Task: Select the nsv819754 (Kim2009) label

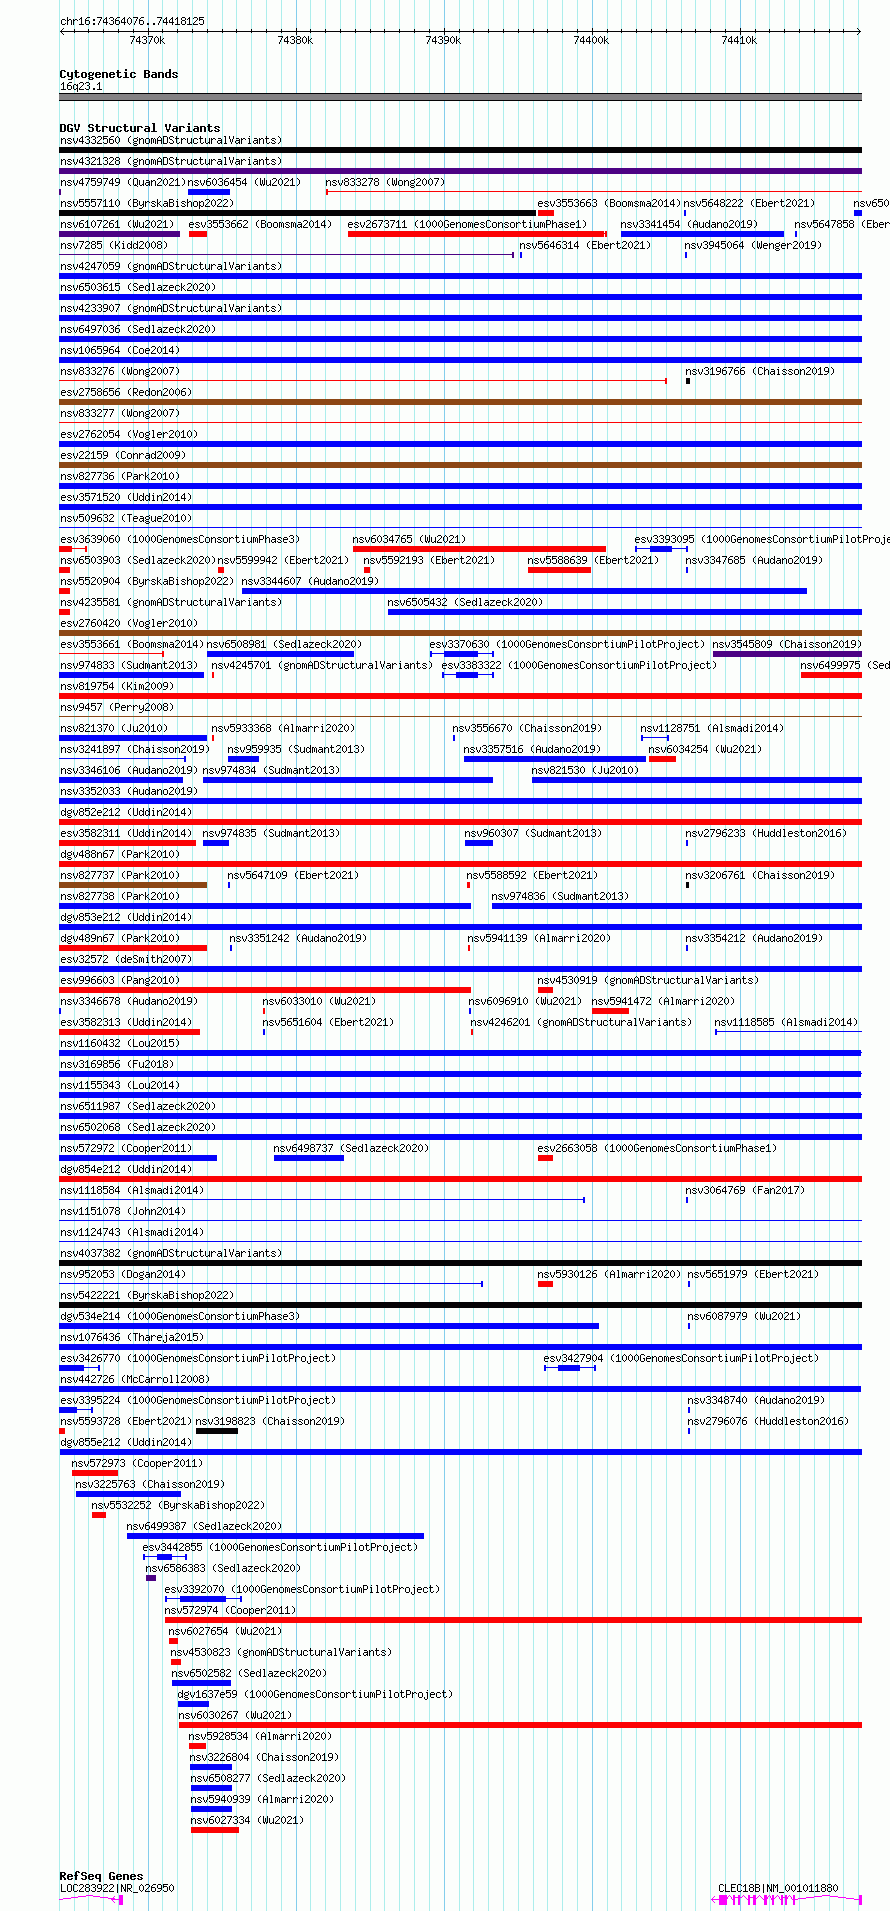Action: point(117,686)
